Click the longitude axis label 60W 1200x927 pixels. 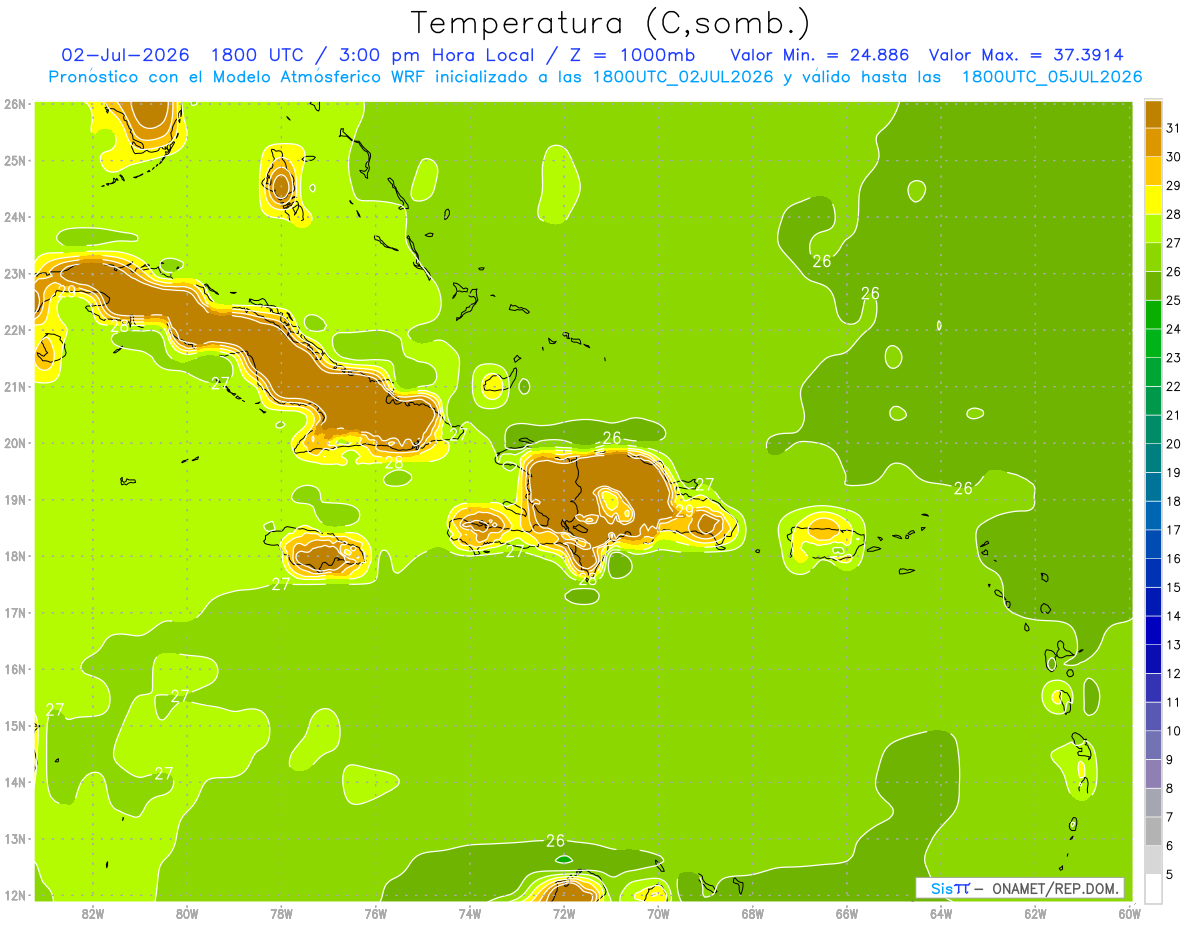pos(1130,912)
